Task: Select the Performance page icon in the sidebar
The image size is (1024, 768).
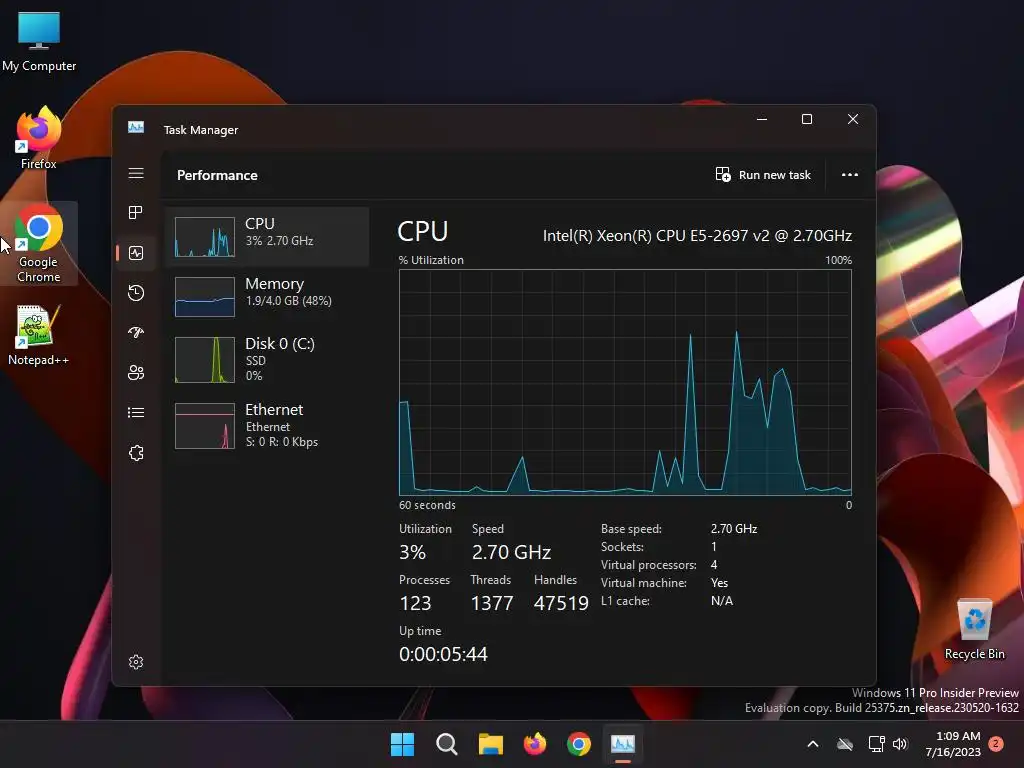Action: coord(136,253)
